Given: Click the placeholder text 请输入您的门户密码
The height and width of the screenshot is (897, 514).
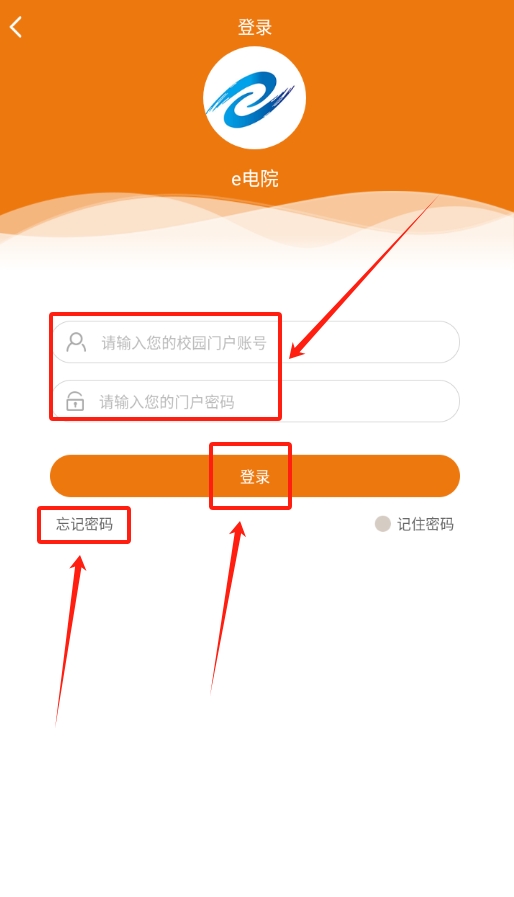Looking at the screenshot, I should coord(167,402).
